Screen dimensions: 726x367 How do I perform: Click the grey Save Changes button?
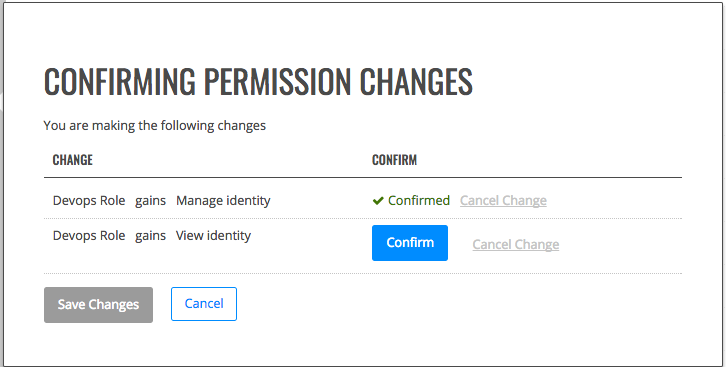pyautogui.click(x=98, y=305)
